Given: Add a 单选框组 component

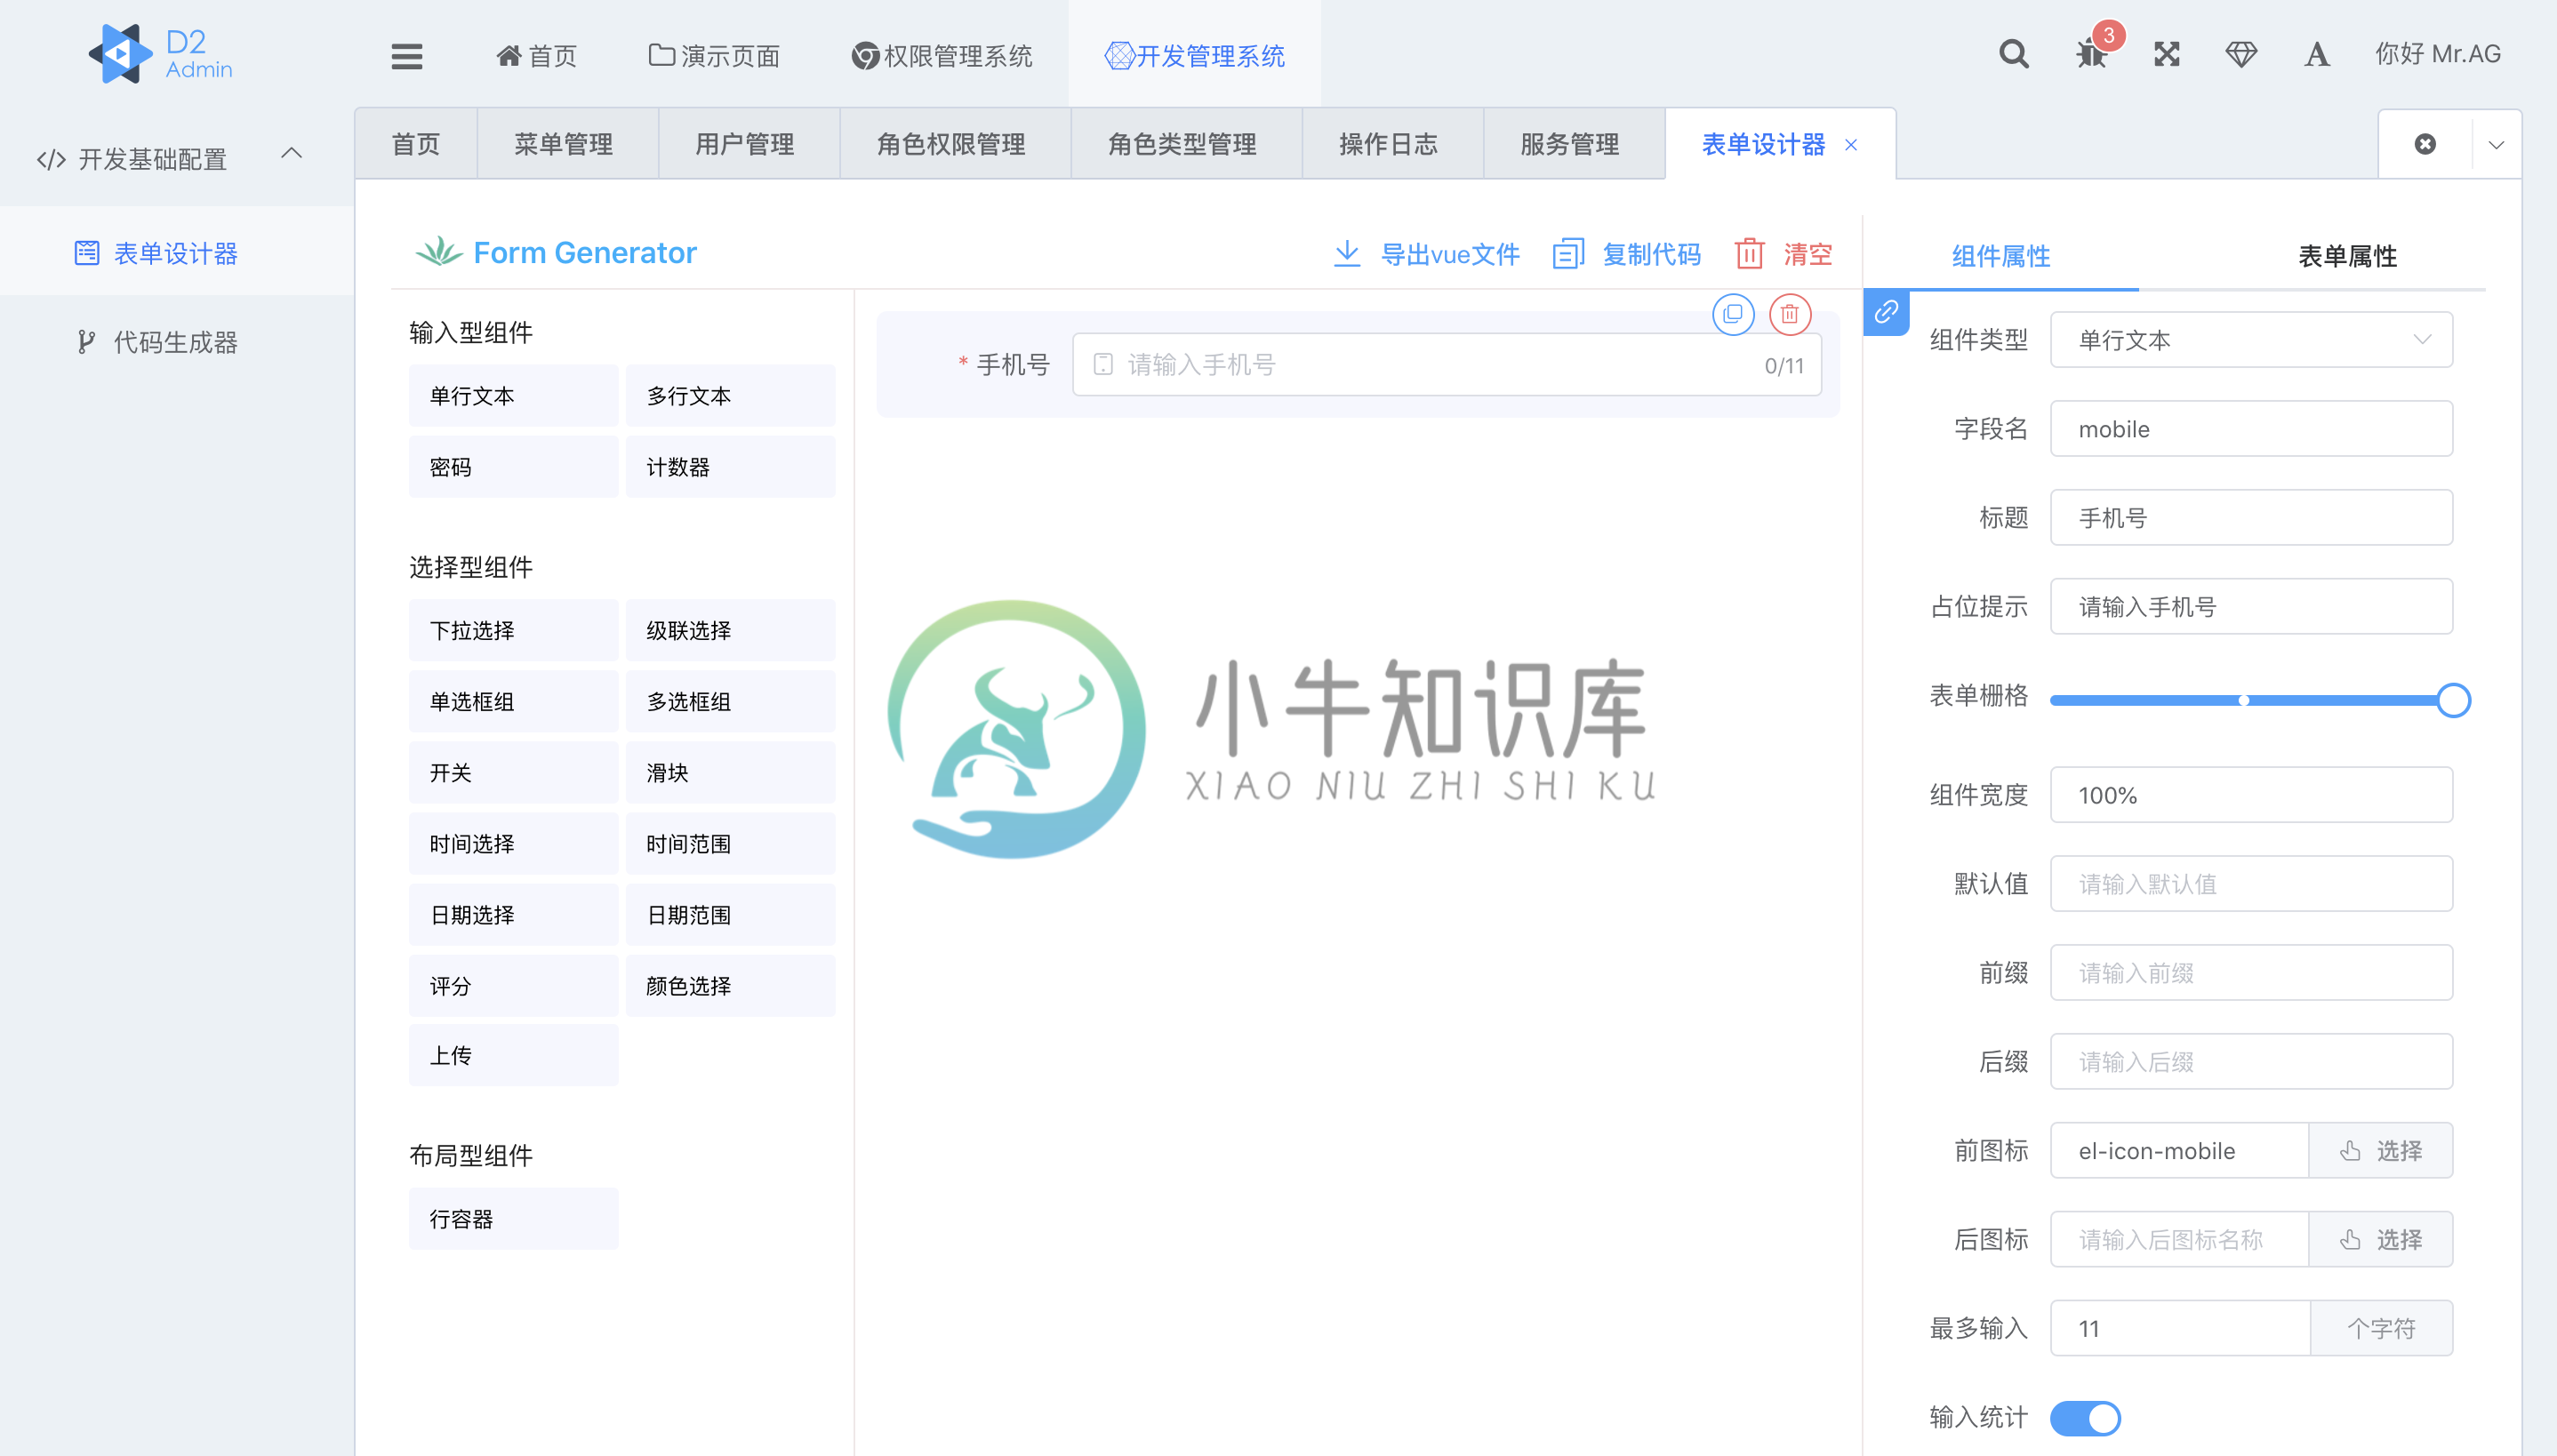Looking at the screenshot, I should (513, 702).
